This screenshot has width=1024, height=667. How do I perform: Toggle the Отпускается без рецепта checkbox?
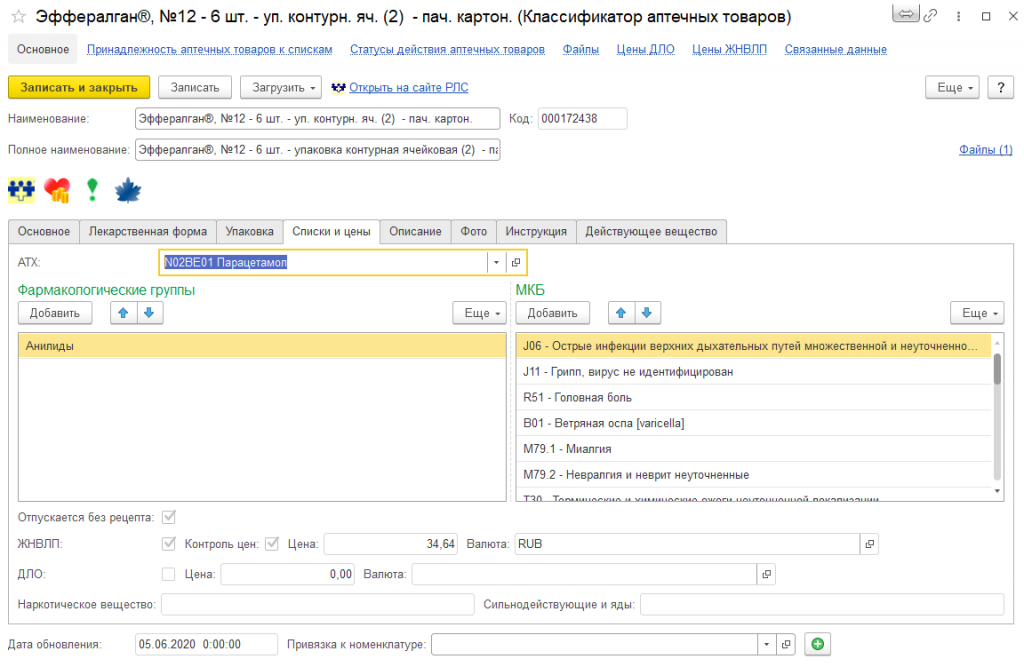[168, 517]
